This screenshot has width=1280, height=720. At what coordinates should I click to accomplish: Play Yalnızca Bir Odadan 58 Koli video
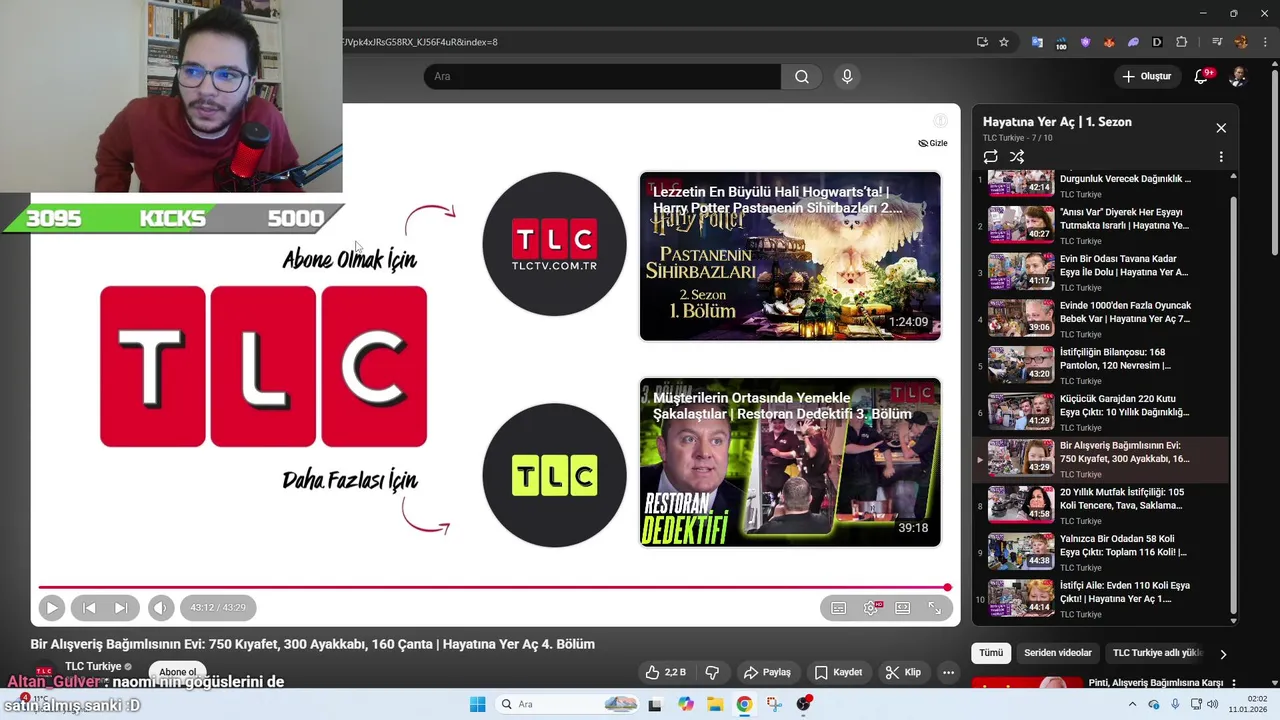click(1100, 552)
